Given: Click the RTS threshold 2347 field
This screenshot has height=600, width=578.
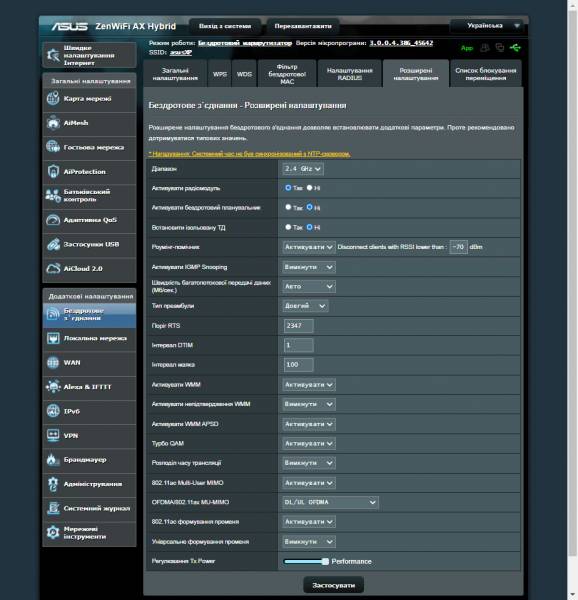Looking at the screenshot, I should [298, 326].
